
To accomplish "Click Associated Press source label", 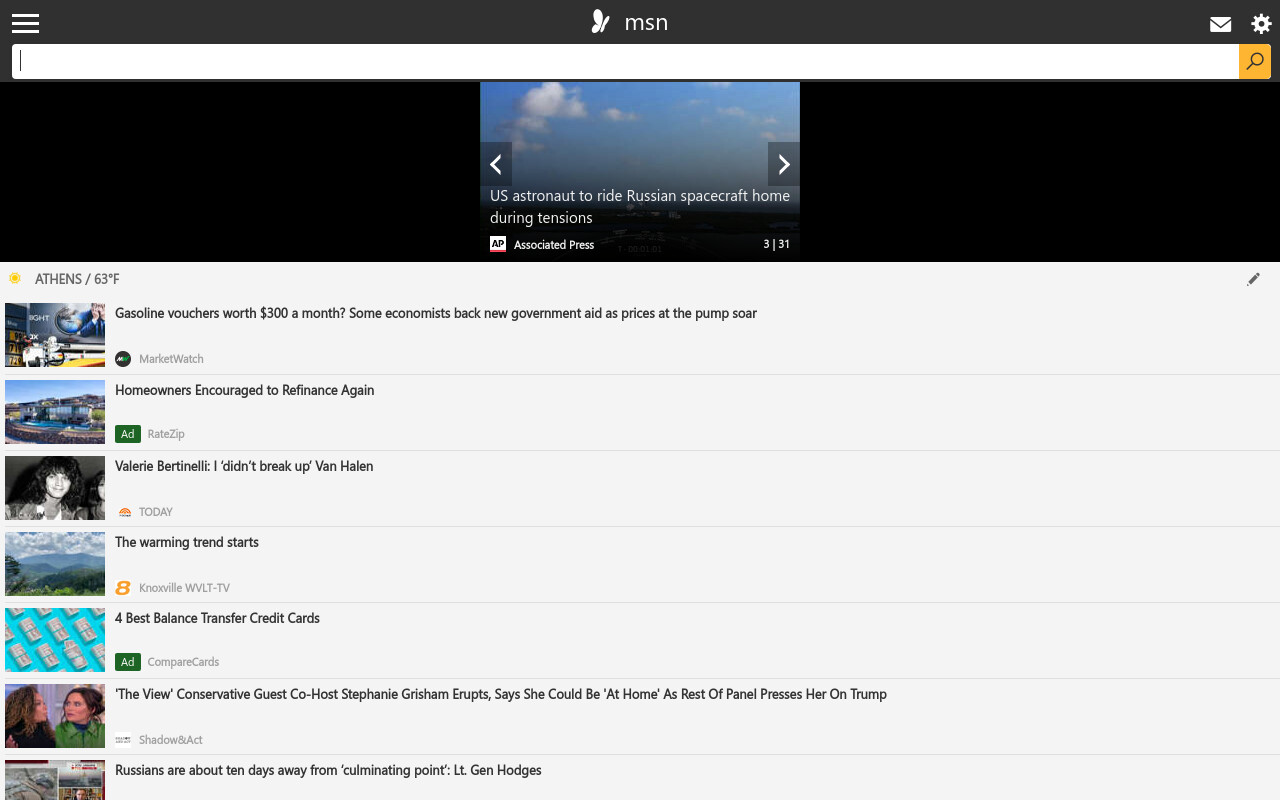I will click(x=554, y=245).
